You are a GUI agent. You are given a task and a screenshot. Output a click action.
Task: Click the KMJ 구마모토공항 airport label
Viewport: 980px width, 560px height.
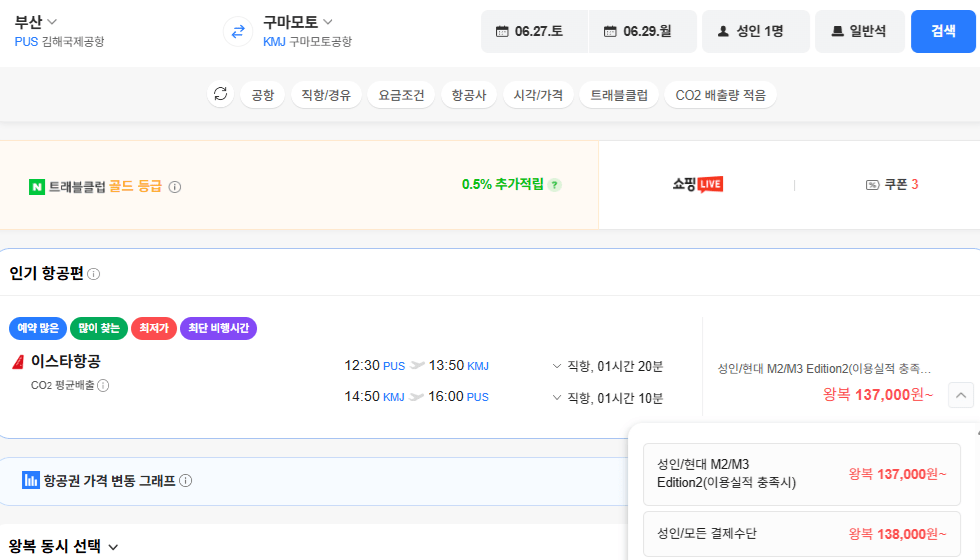[308, 42]
